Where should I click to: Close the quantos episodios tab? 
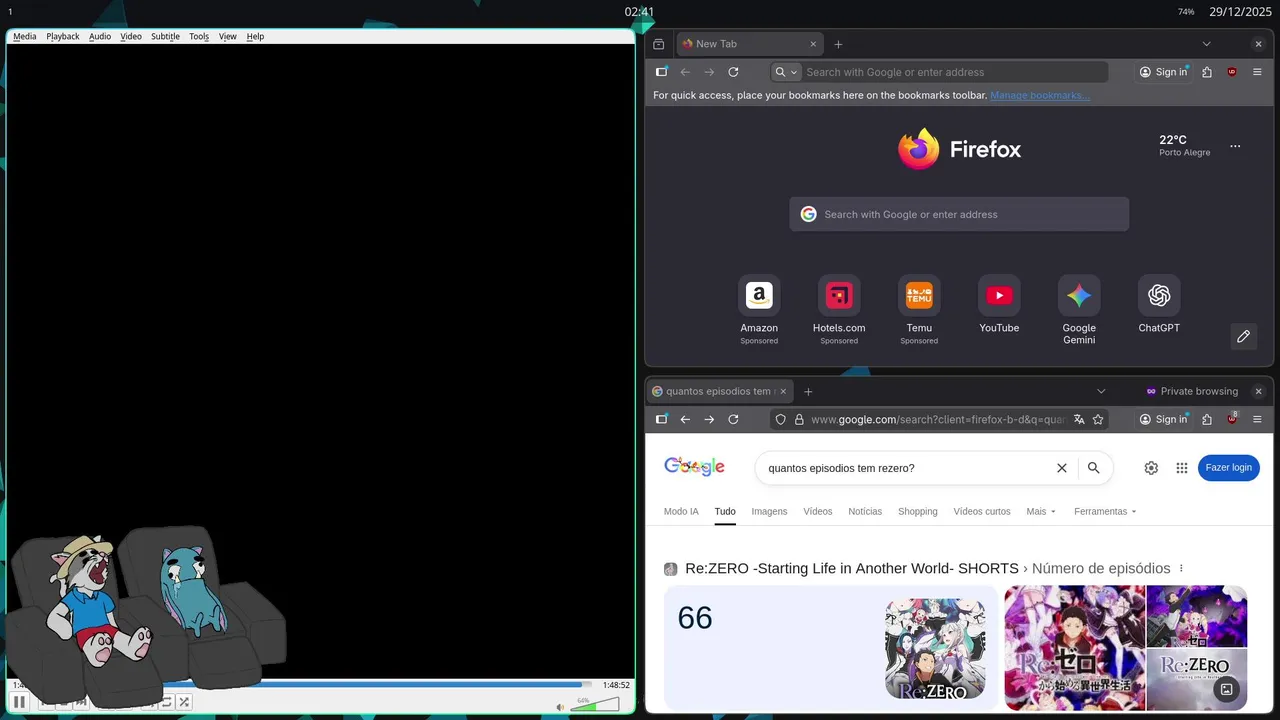click(783, 391)
